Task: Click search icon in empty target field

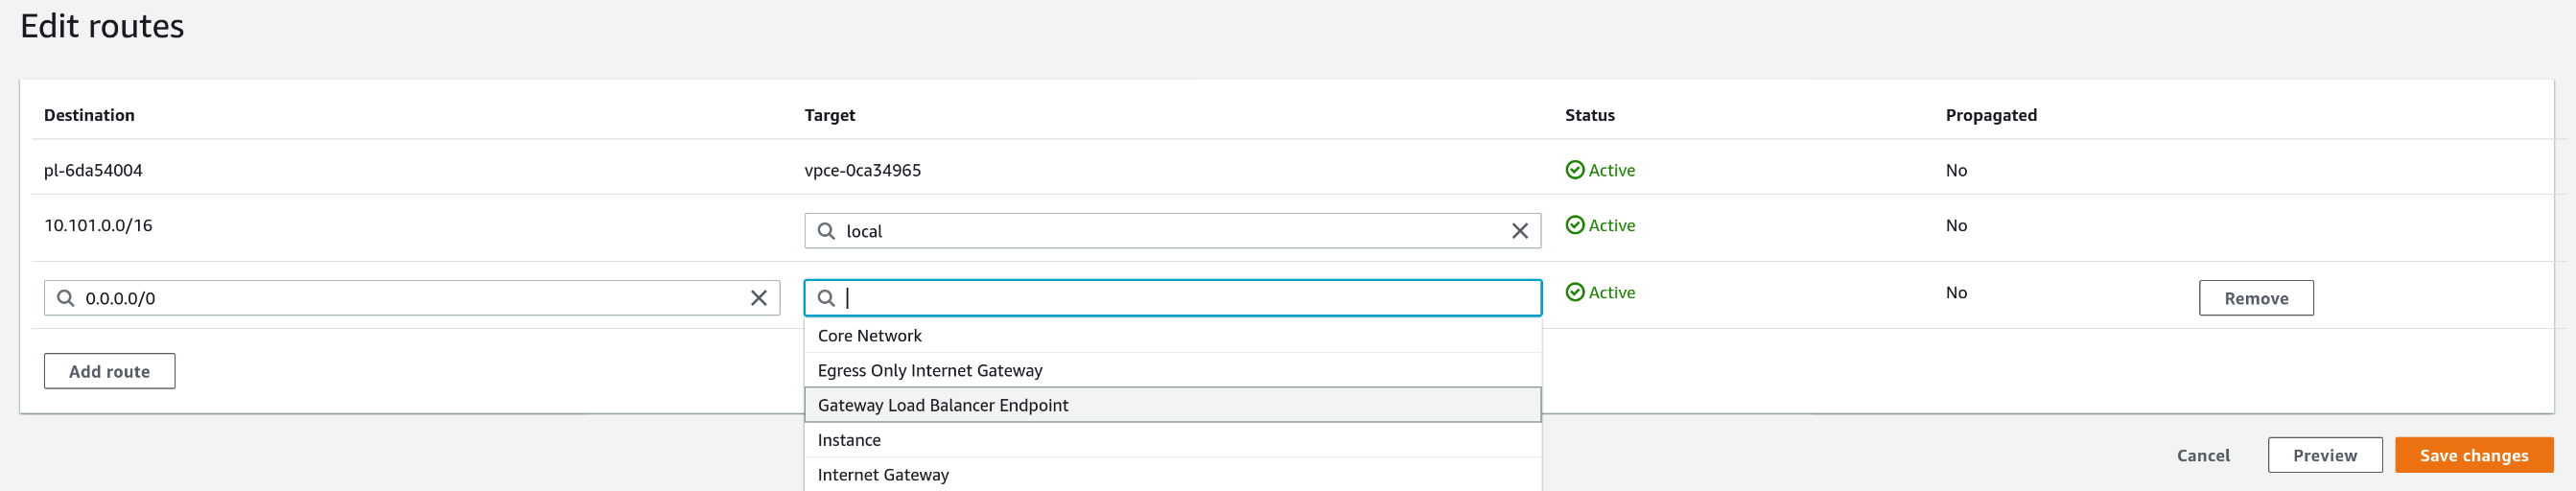Action: (x=826, y=298)
